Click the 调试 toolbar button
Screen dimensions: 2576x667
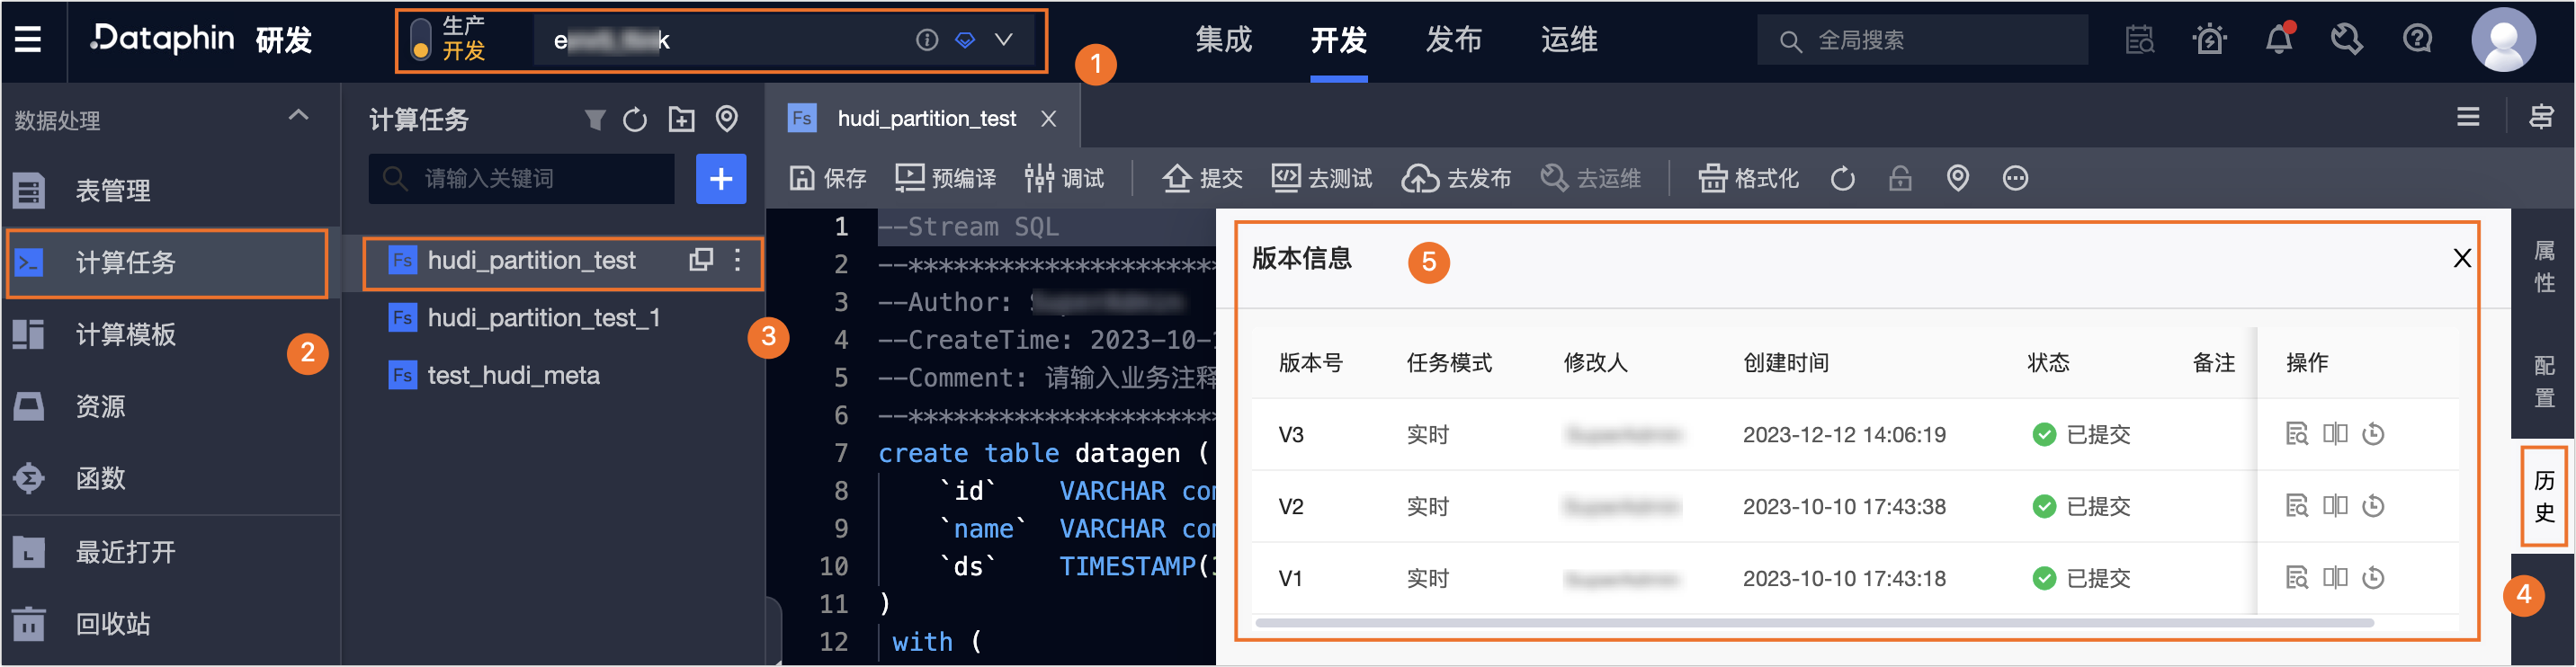1065,178
